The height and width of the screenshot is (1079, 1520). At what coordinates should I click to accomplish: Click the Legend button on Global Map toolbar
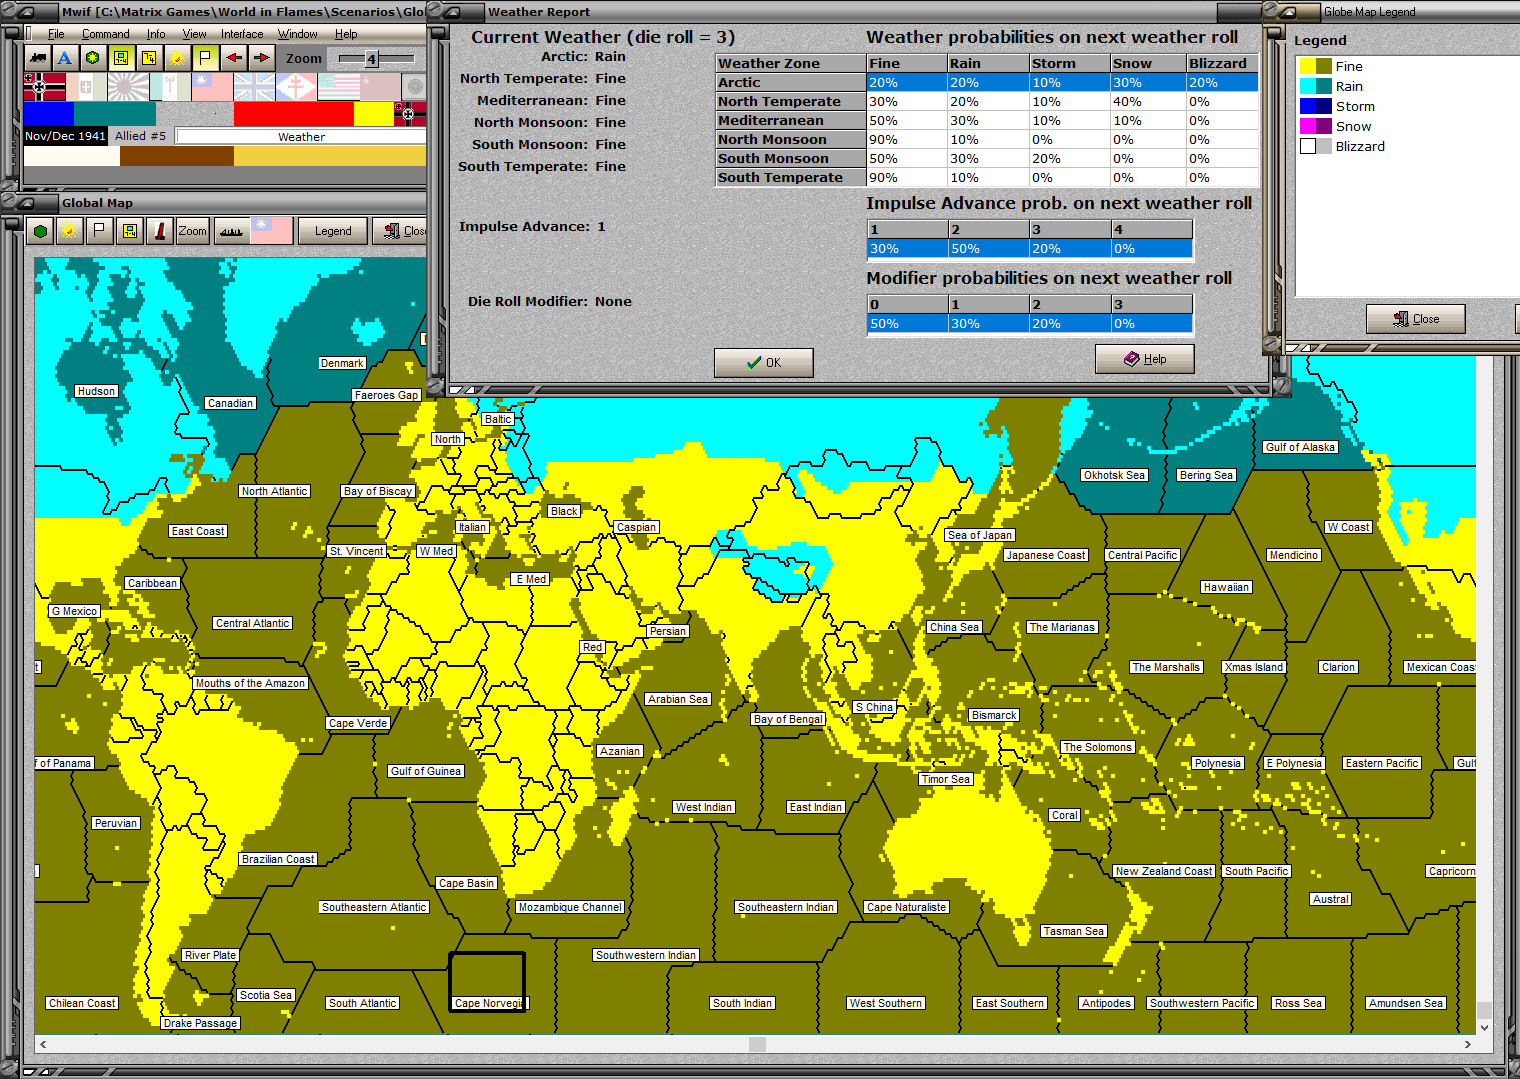click(x=333, y=231)
